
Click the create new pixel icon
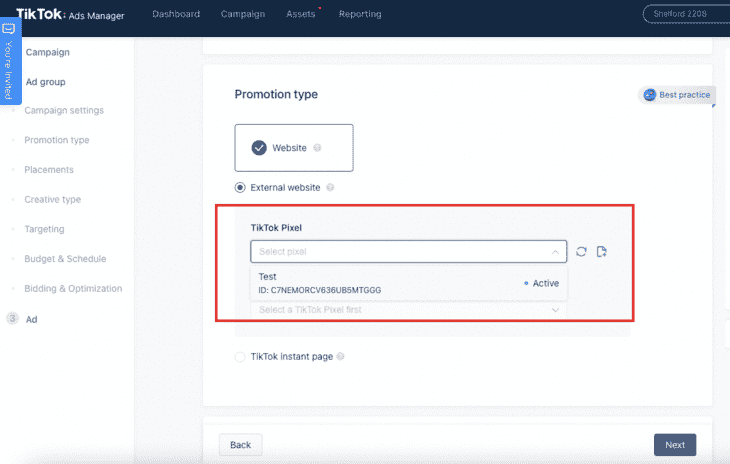pos(602,252)
